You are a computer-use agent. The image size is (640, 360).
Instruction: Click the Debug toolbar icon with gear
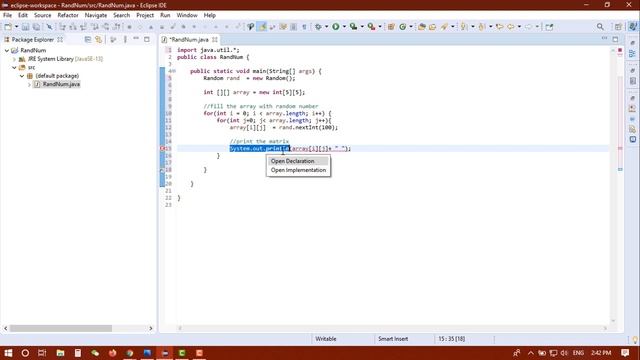(x=318, y=27)
